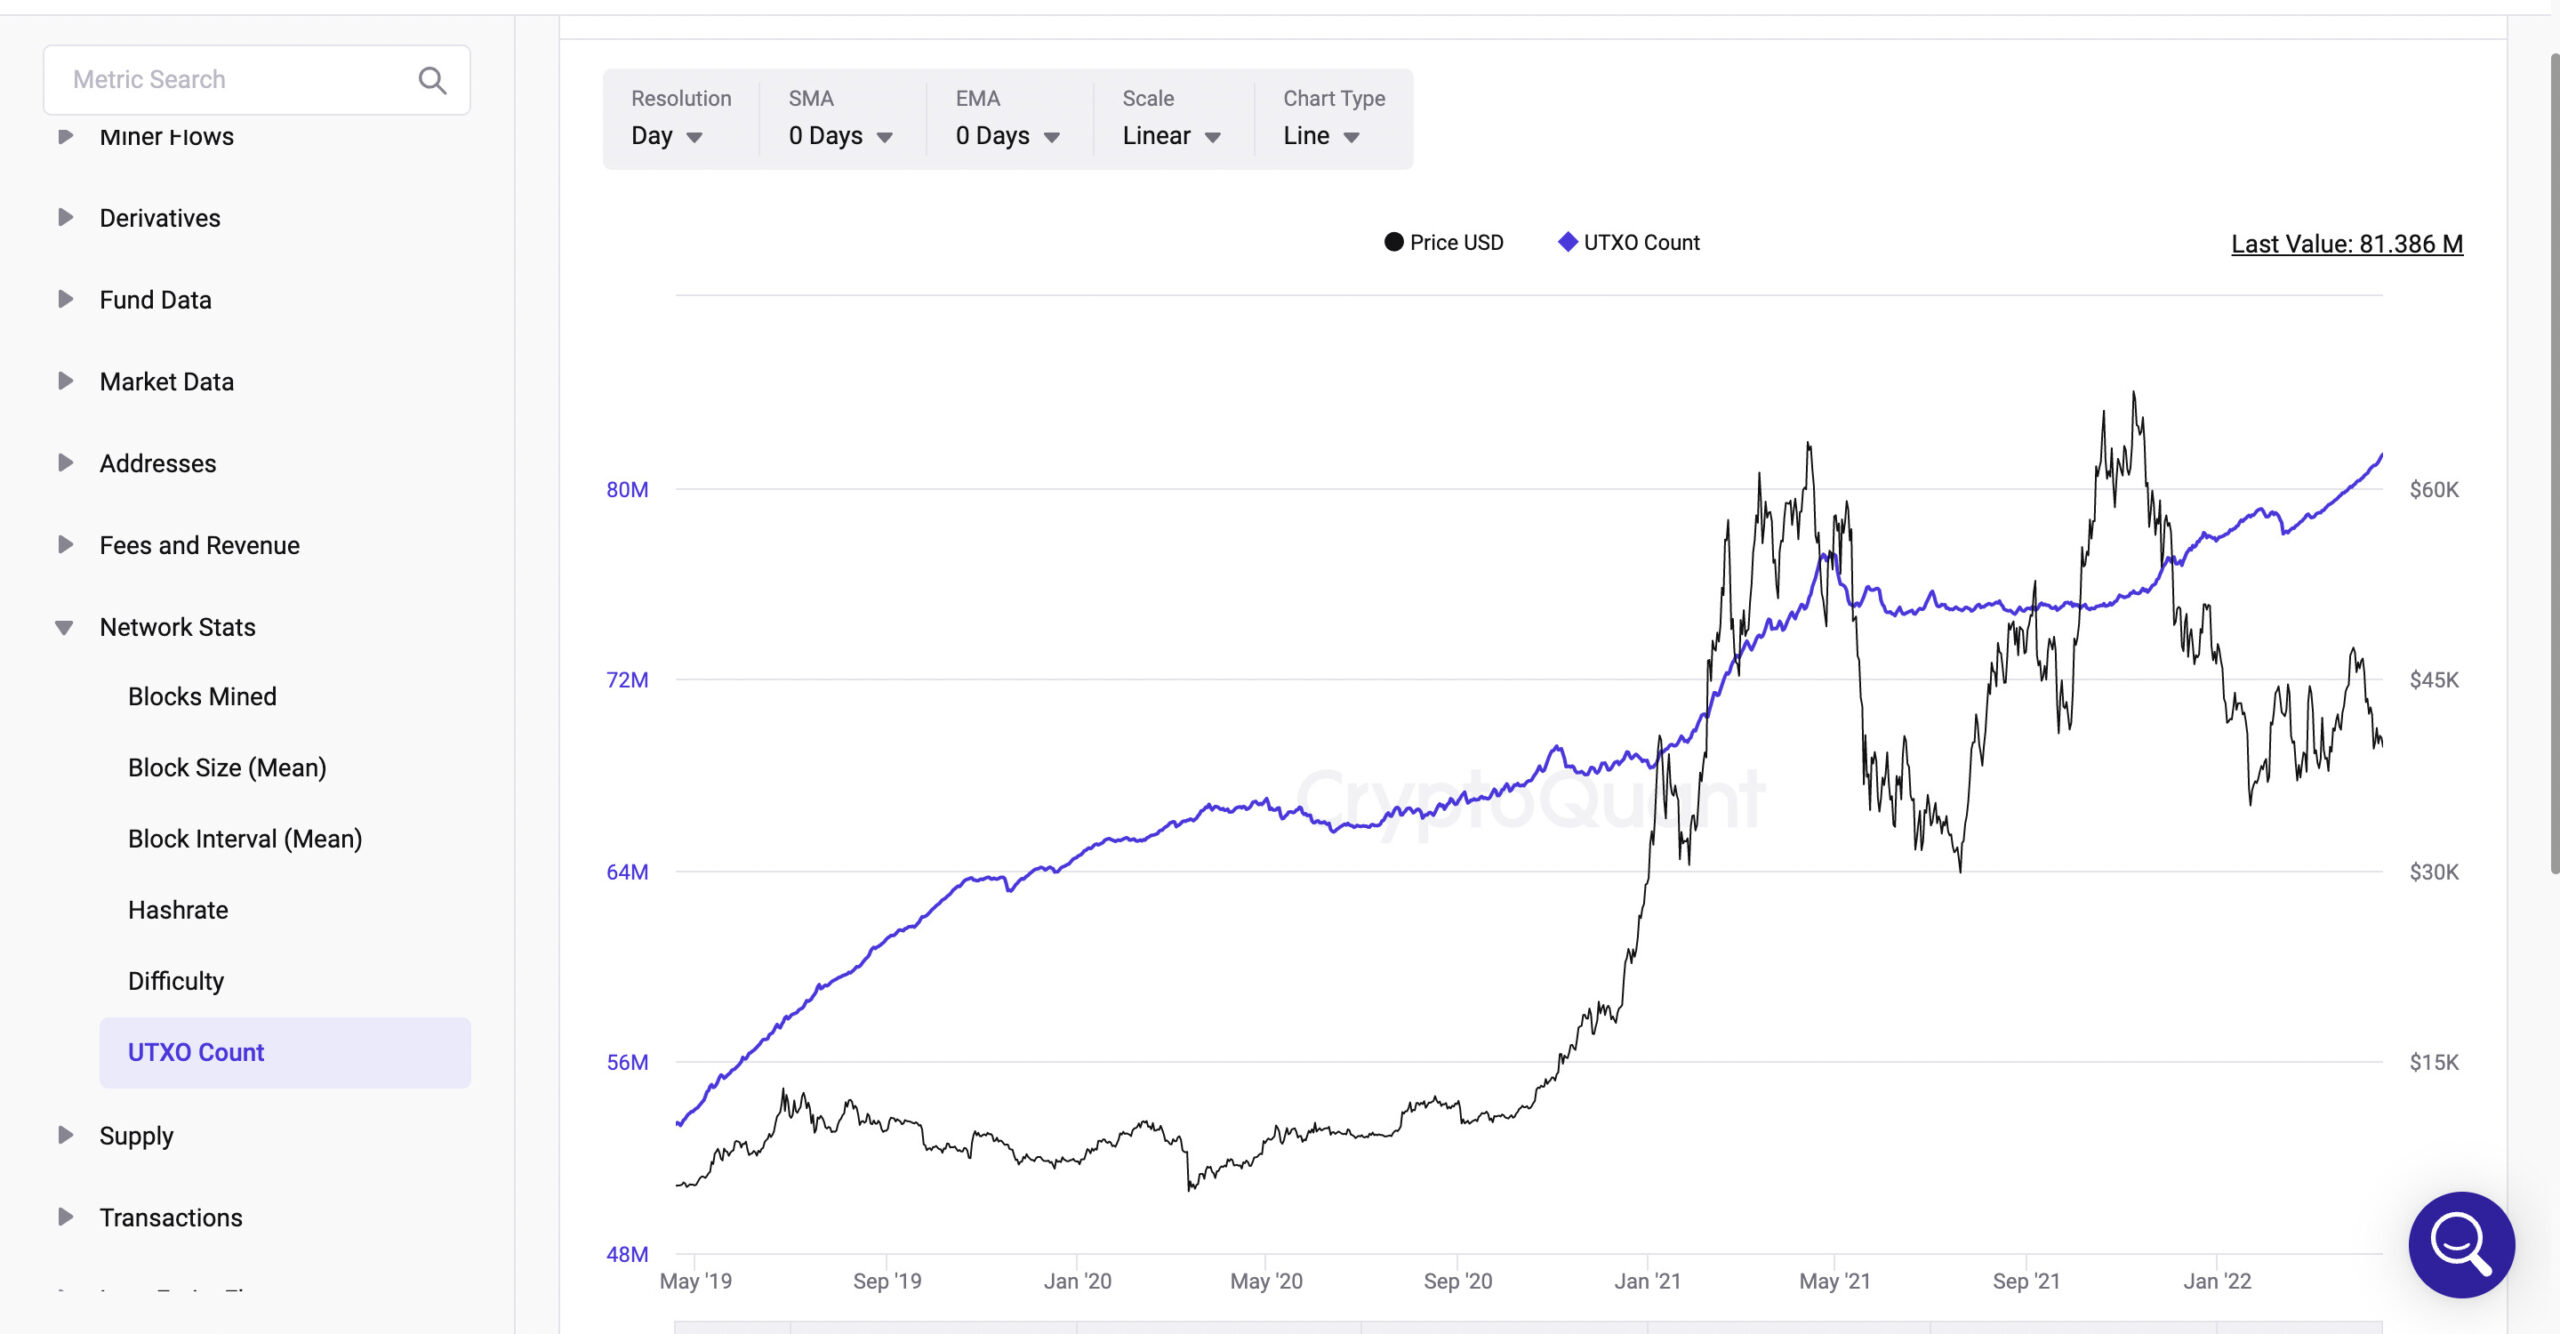Select Blocks Mined metric
Viewport: 2560px width, 1334px height.
pyautogui.click(x=202, y=697)
